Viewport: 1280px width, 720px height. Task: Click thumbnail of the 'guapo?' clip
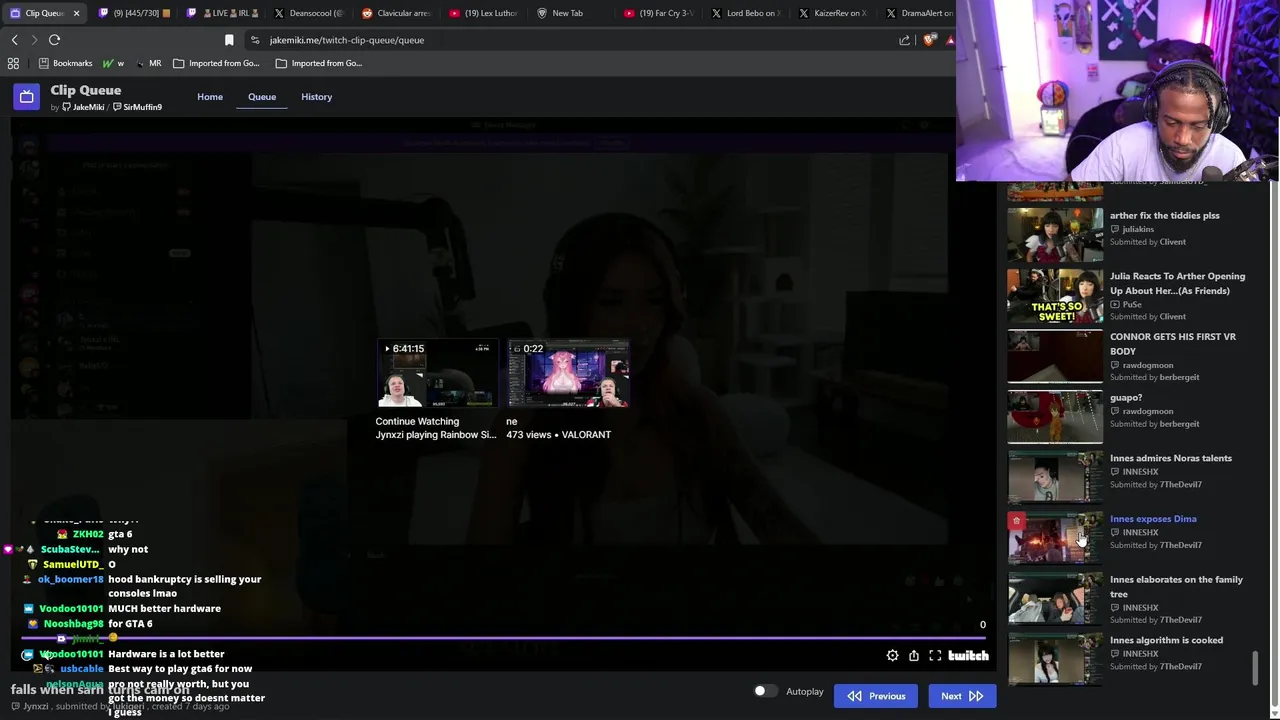[x=1055, y=417]
